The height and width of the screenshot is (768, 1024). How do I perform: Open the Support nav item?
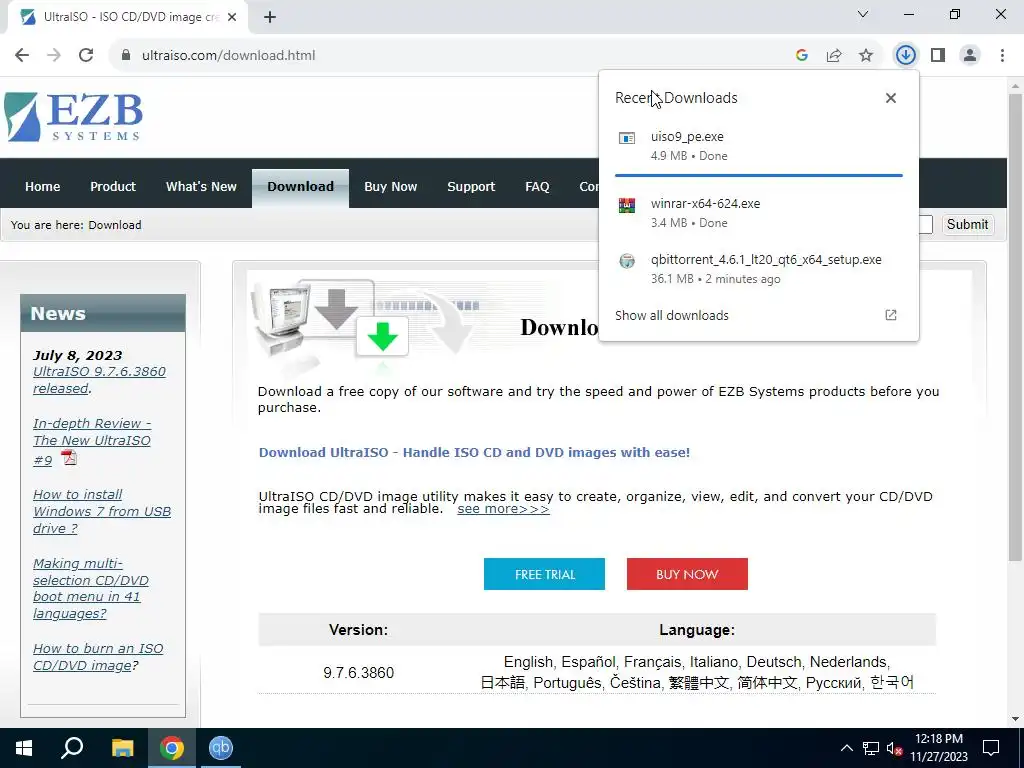(x=471, y=187)
